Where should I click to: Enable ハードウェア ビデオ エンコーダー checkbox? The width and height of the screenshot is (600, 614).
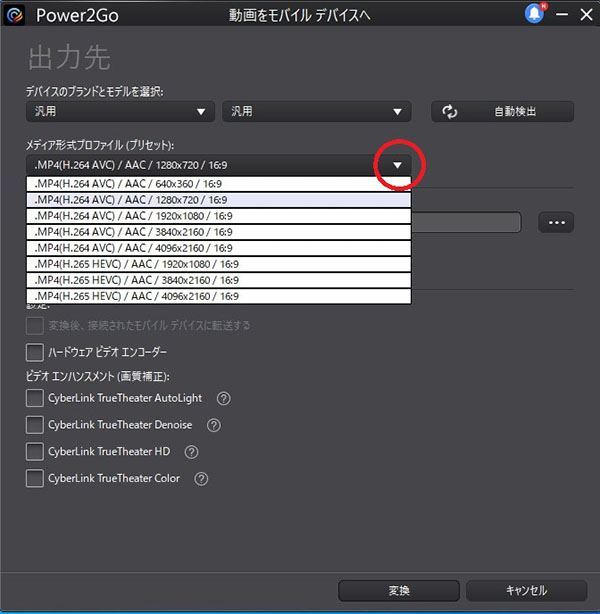tap(35, 352)
